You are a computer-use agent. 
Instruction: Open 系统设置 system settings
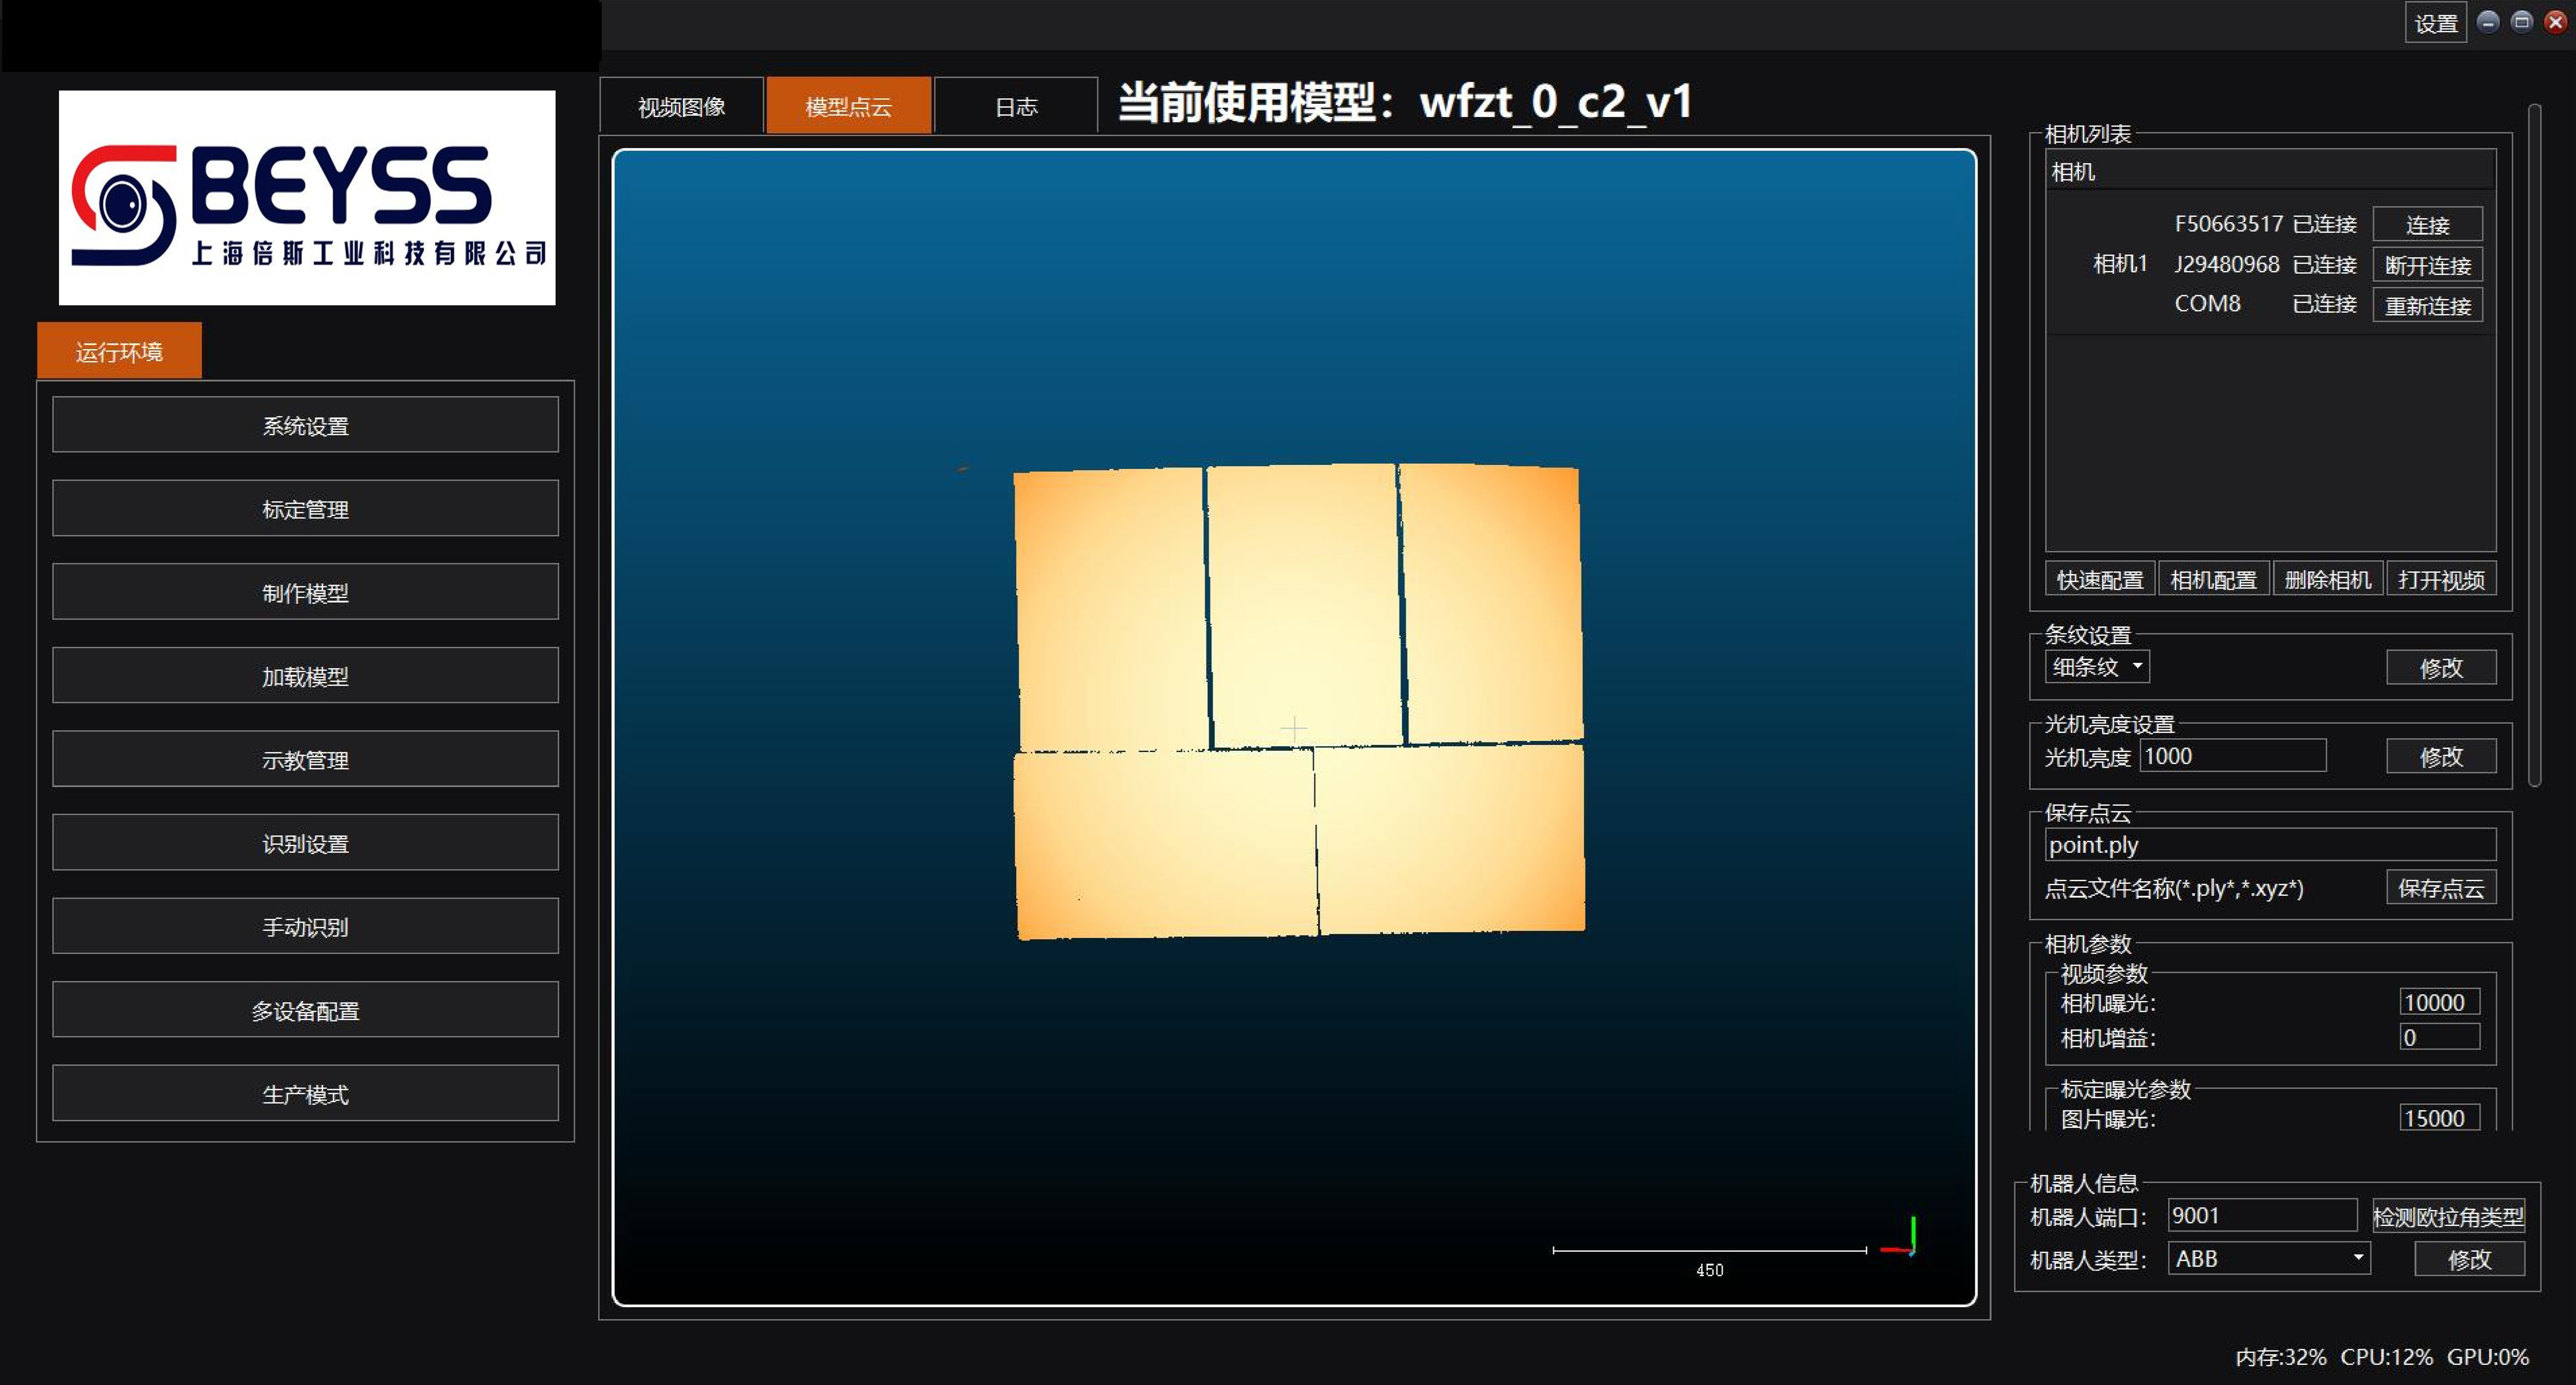click(x=305, y=425)
